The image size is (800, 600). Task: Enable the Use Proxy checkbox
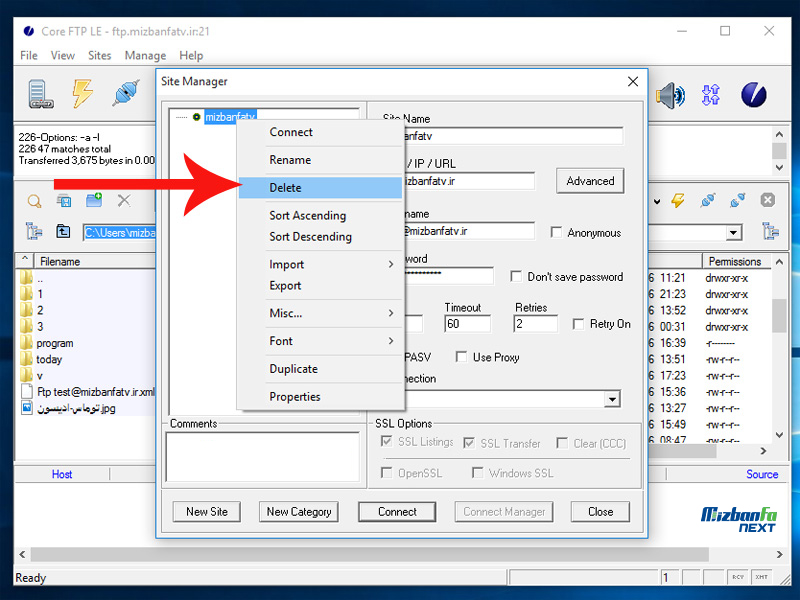(461, 357)
